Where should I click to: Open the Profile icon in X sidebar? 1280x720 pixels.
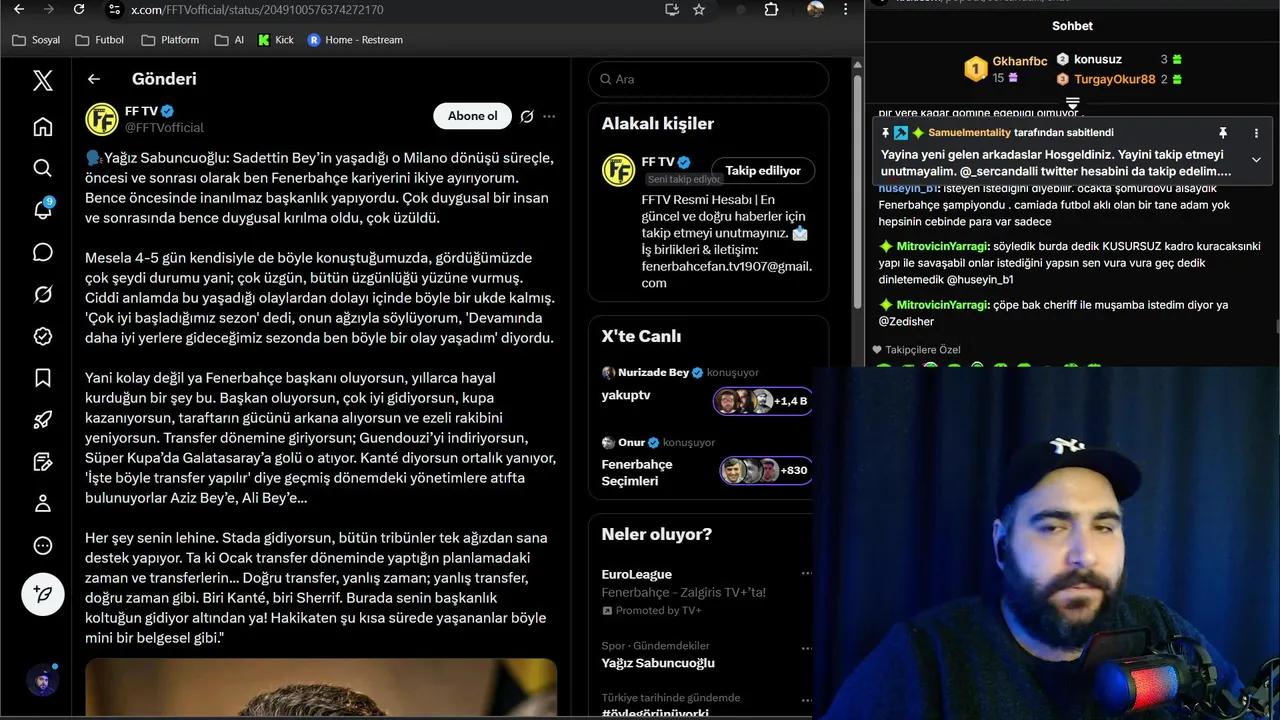click(x=42, y=504)
